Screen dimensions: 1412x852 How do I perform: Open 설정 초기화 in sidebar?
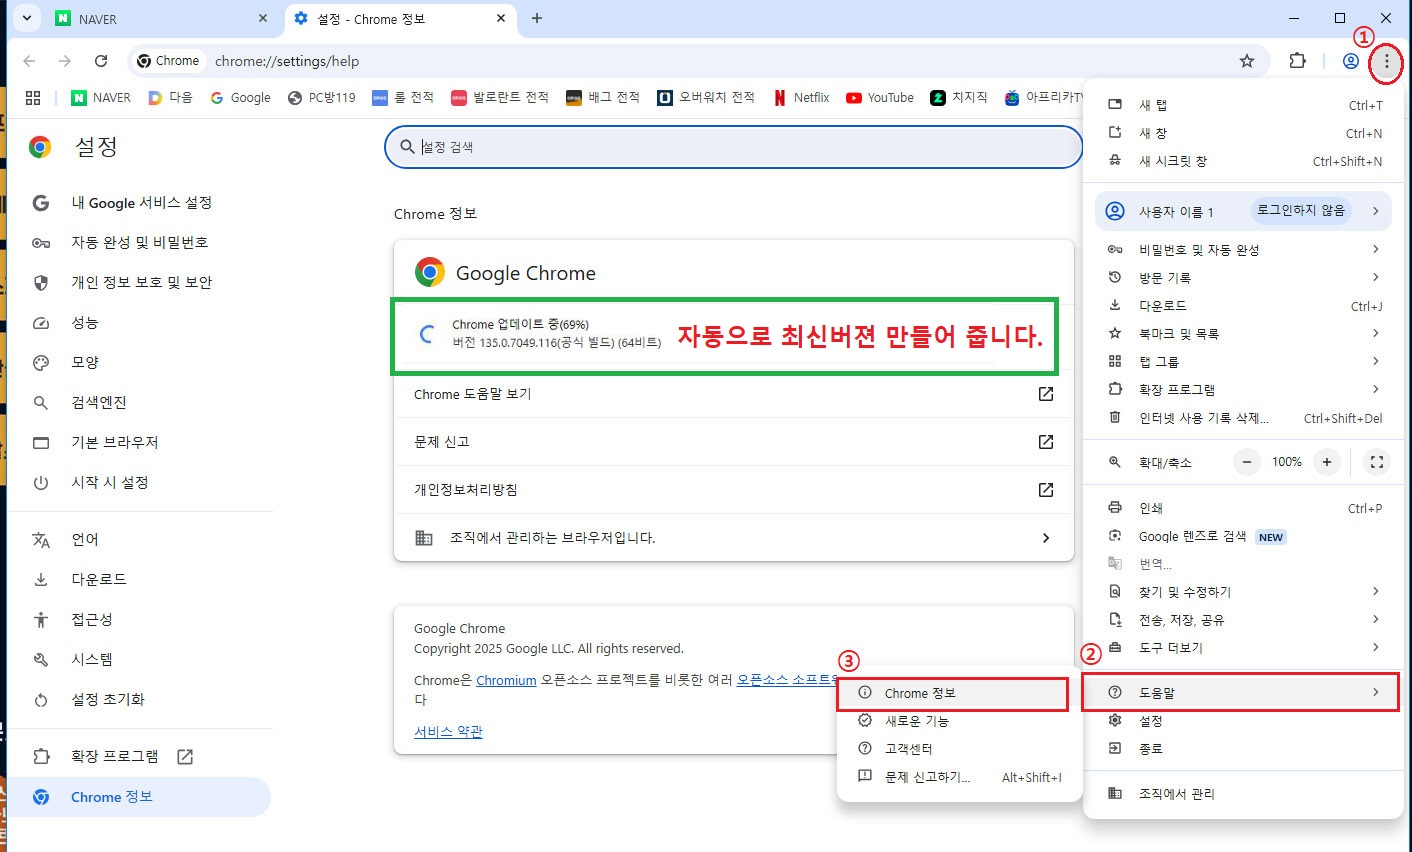[x=141, y=700]
